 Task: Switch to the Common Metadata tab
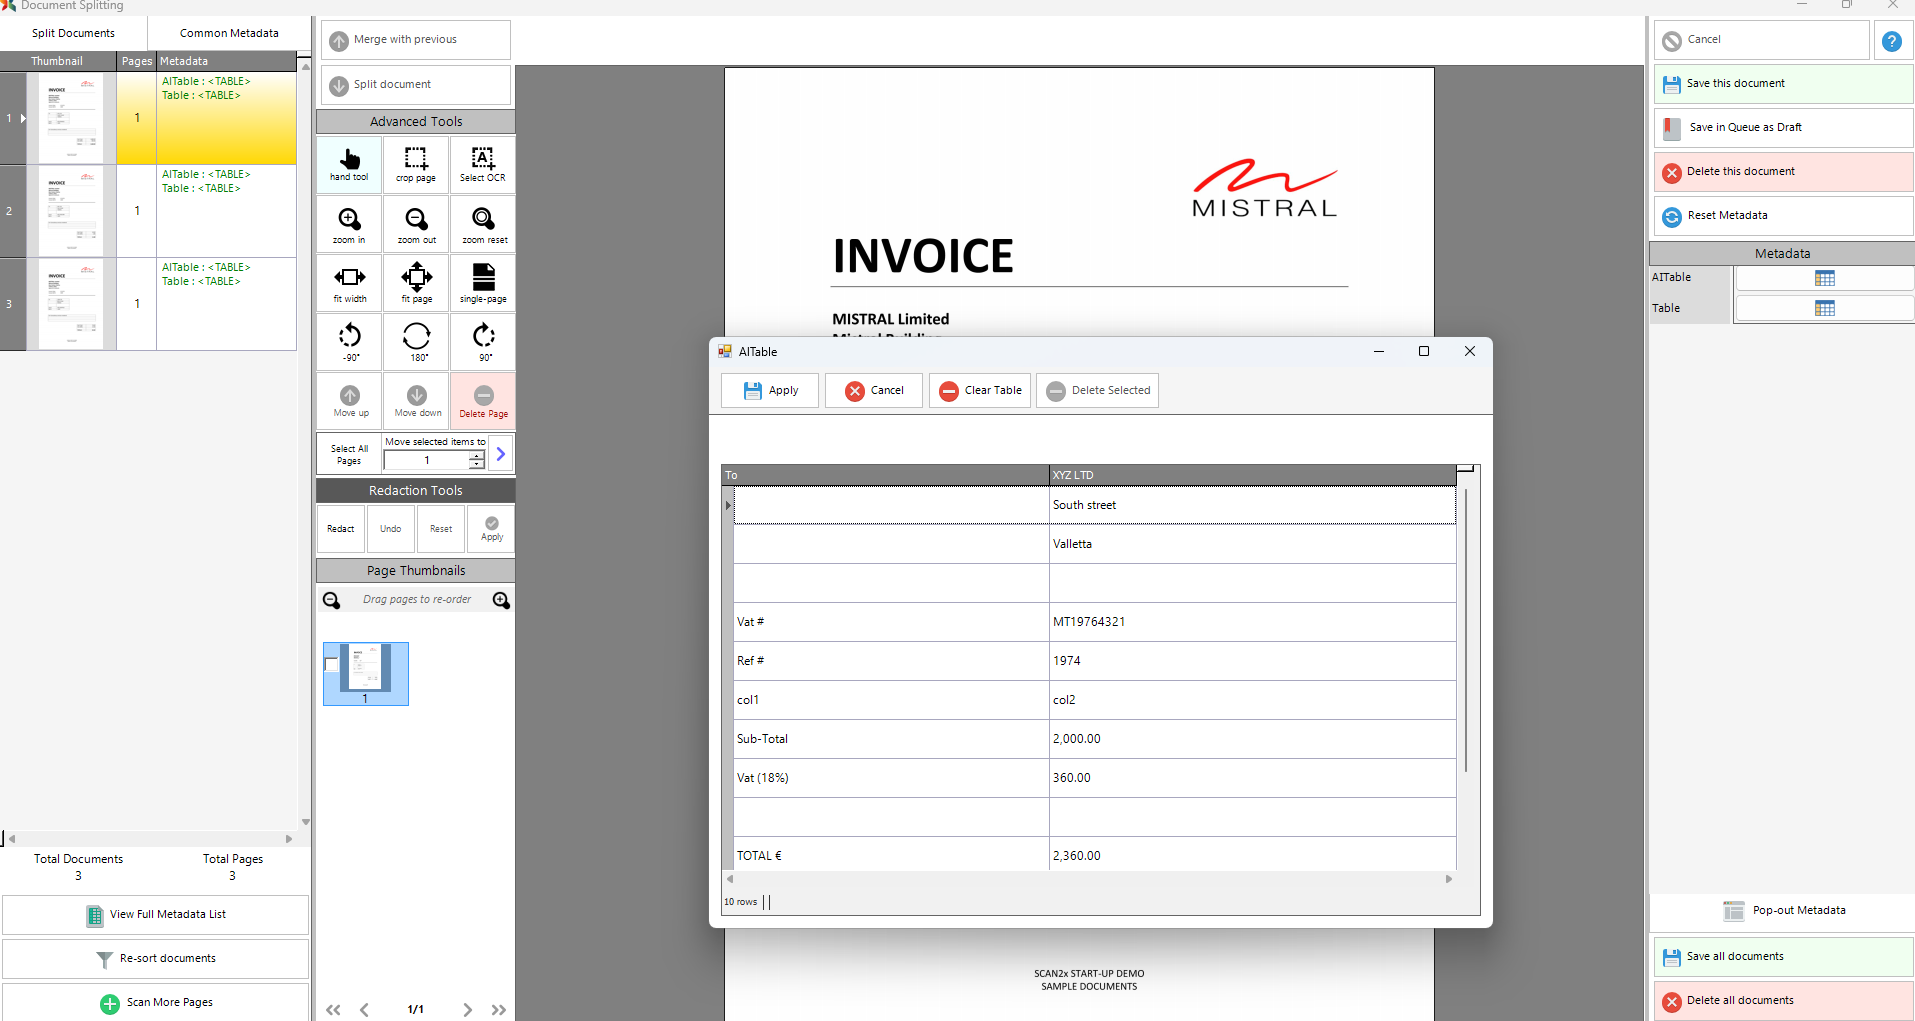pyautogui.click(x=229, y=33)
